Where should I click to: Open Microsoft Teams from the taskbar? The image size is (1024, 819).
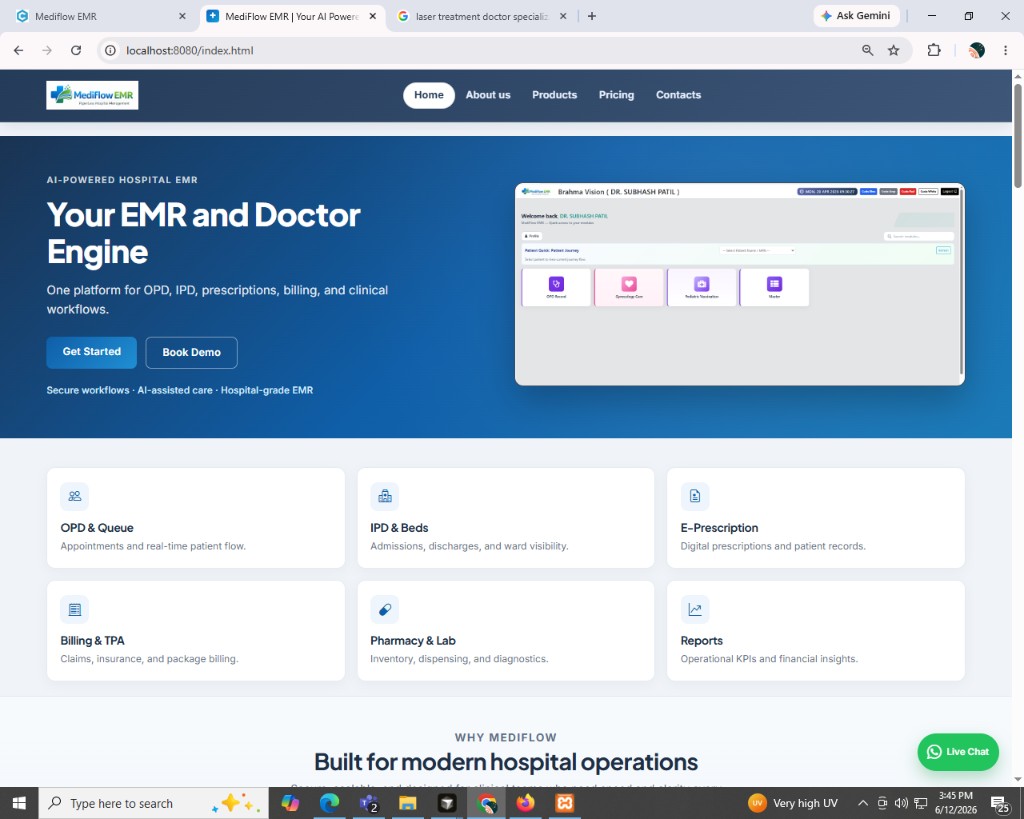pyautogui.click(x=369, y=803)
